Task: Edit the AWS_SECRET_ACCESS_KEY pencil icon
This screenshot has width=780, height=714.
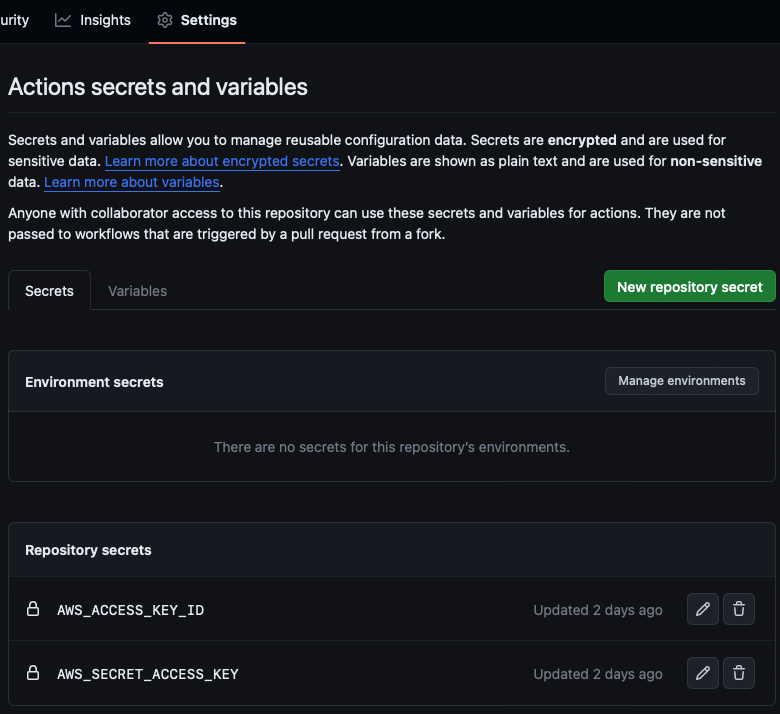Action: pos(703,673)
